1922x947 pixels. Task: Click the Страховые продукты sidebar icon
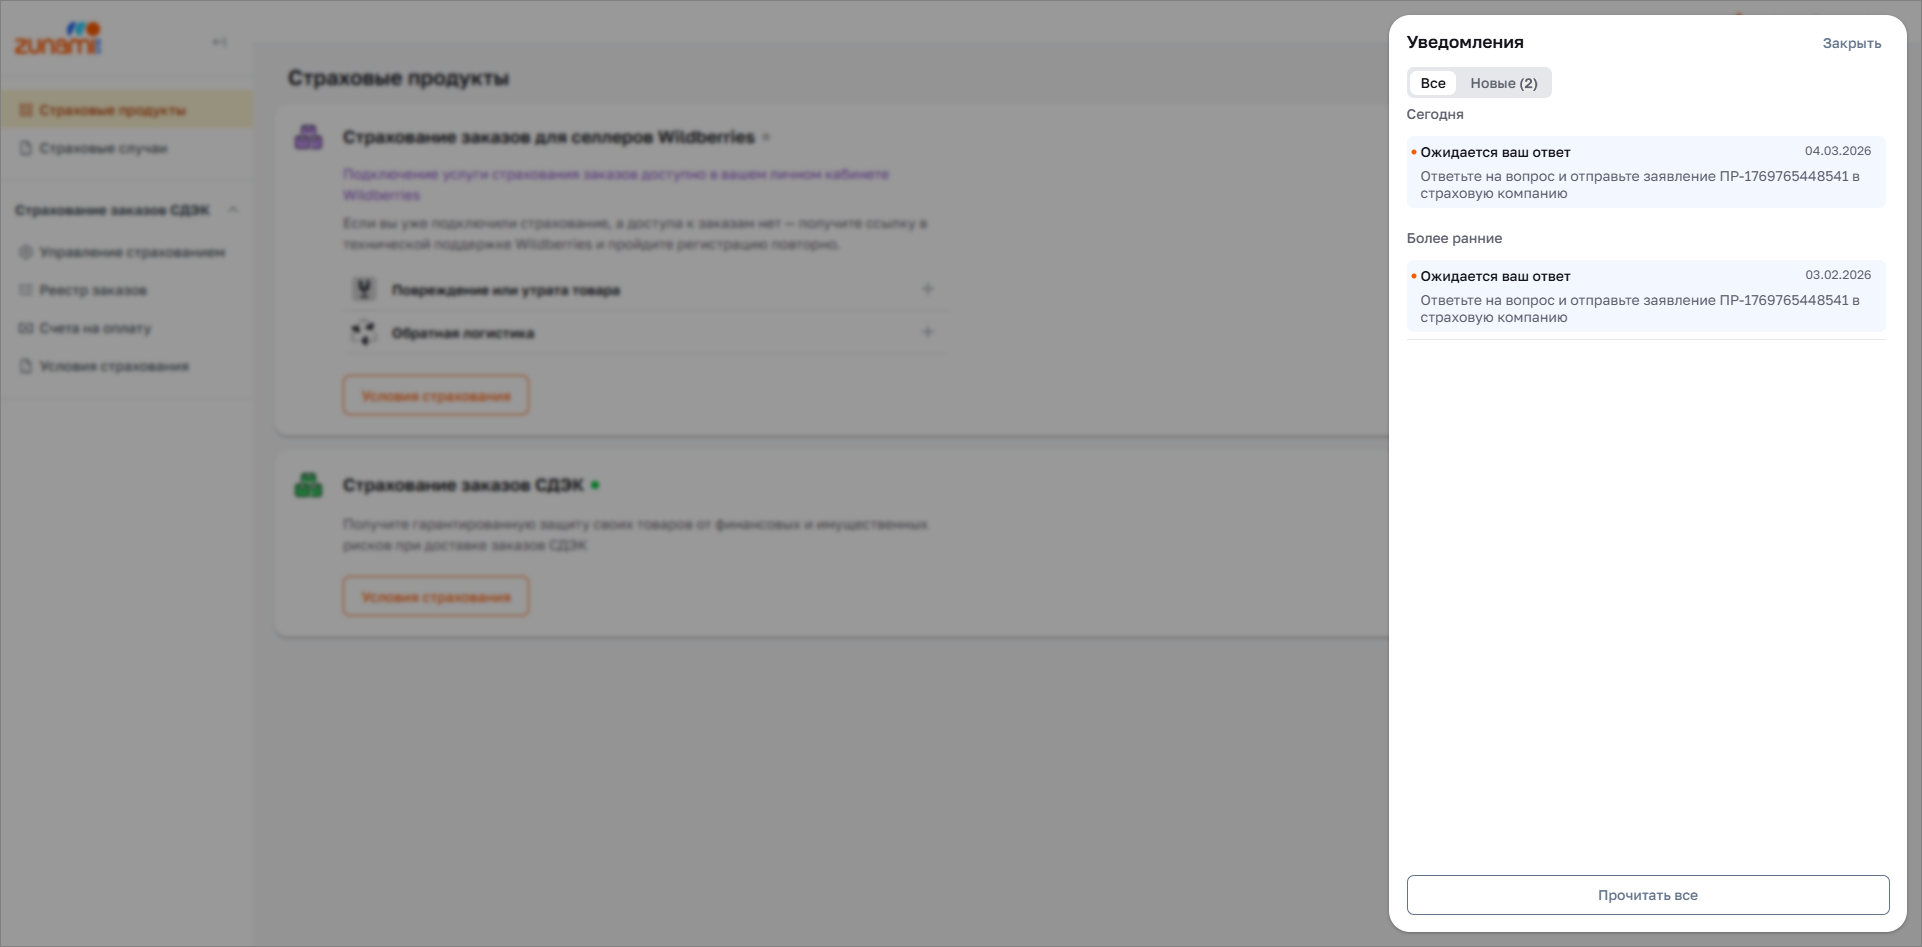[26, 110]
